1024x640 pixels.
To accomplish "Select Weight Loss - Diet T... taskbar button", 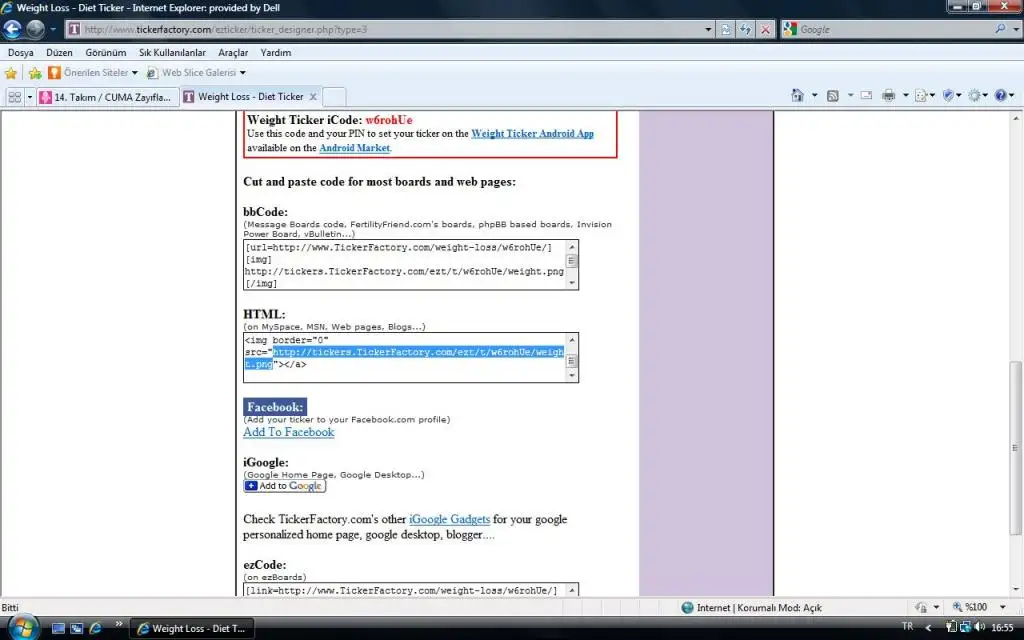I will 191,629.
